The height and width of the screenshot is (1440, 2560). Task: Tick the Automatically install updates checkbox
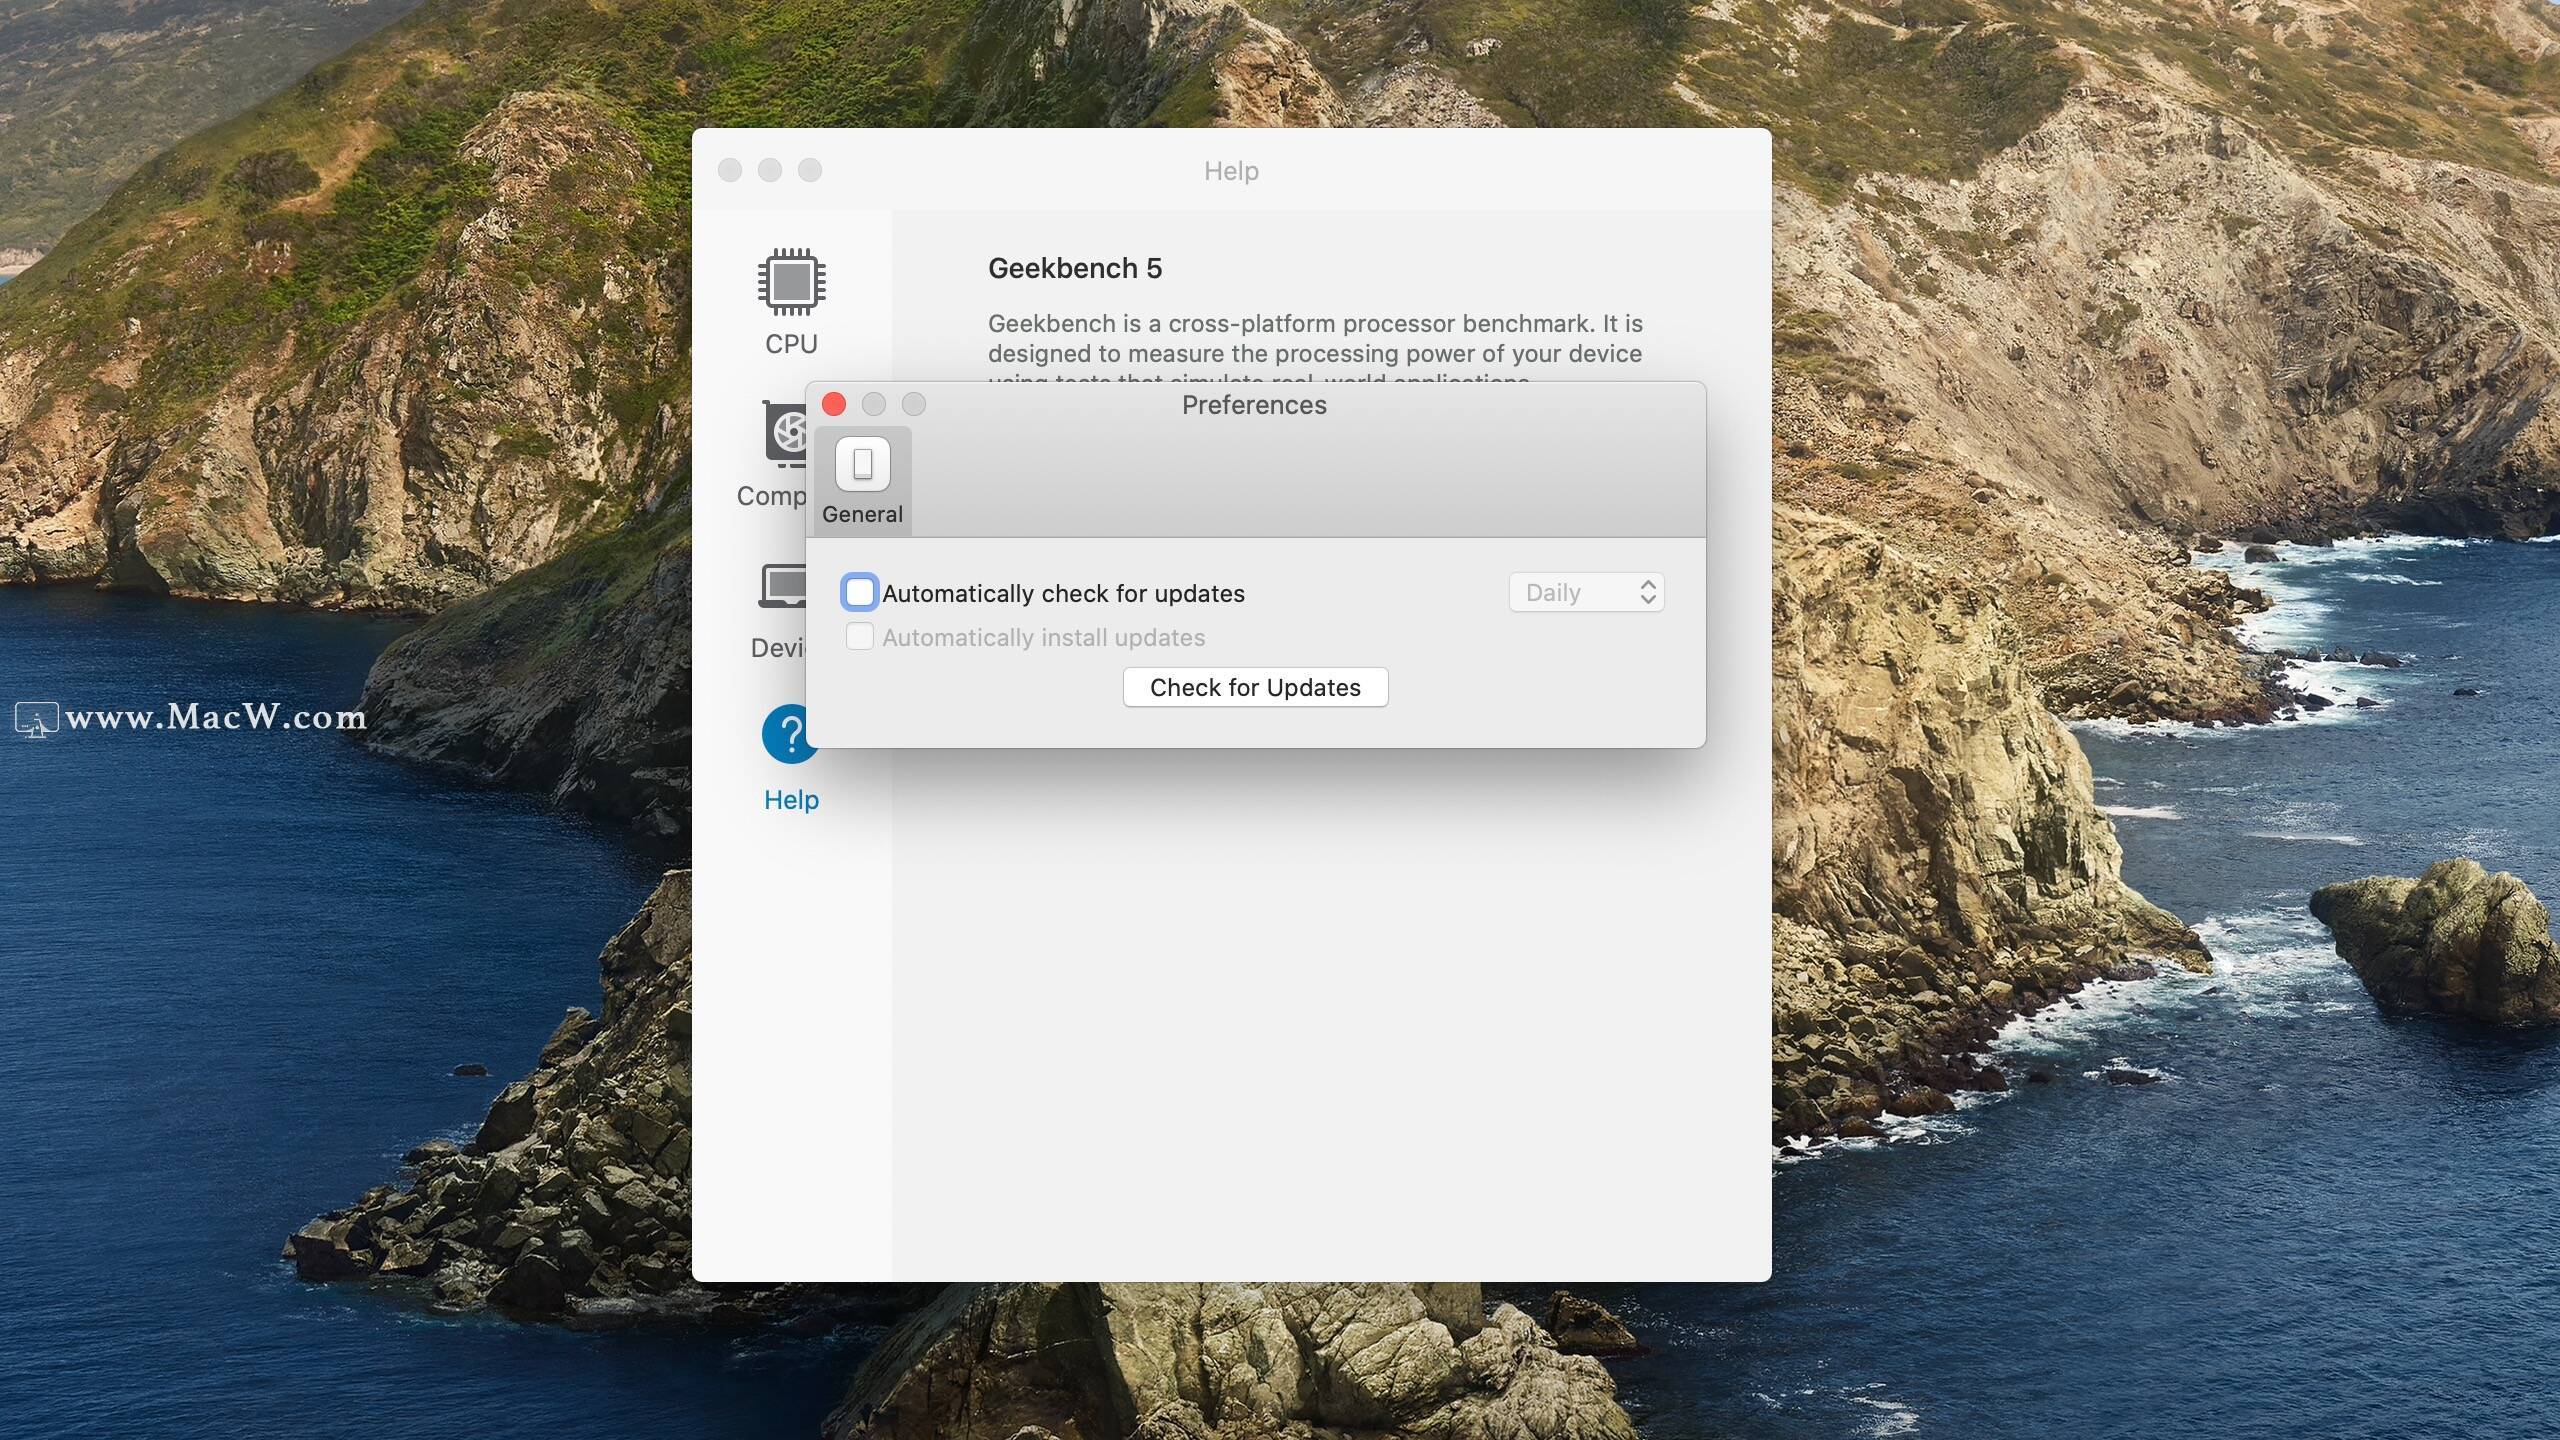[859, 636]
